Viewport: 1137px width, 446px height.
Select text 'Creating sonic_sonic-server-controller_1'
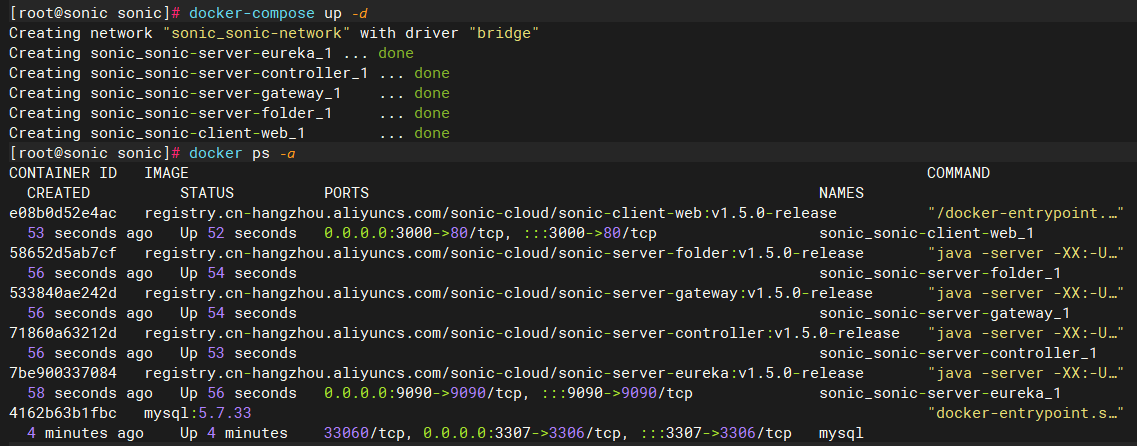(x=189, y=73)
